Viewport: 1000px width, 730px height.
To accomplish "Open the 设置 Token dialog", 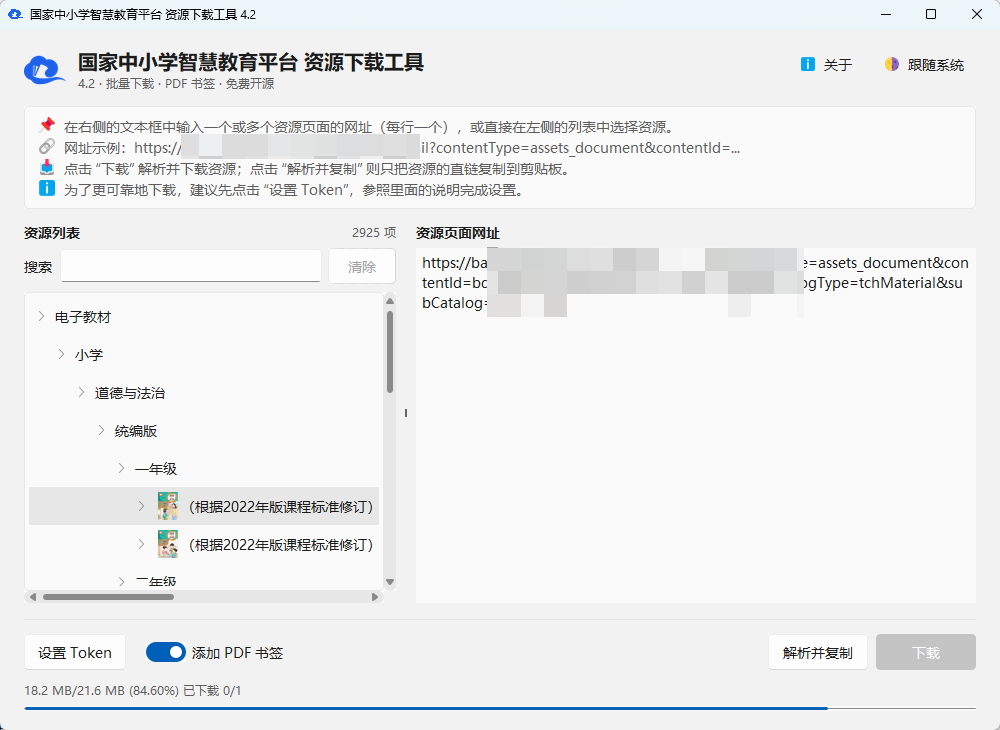I will tap(75, 652).
